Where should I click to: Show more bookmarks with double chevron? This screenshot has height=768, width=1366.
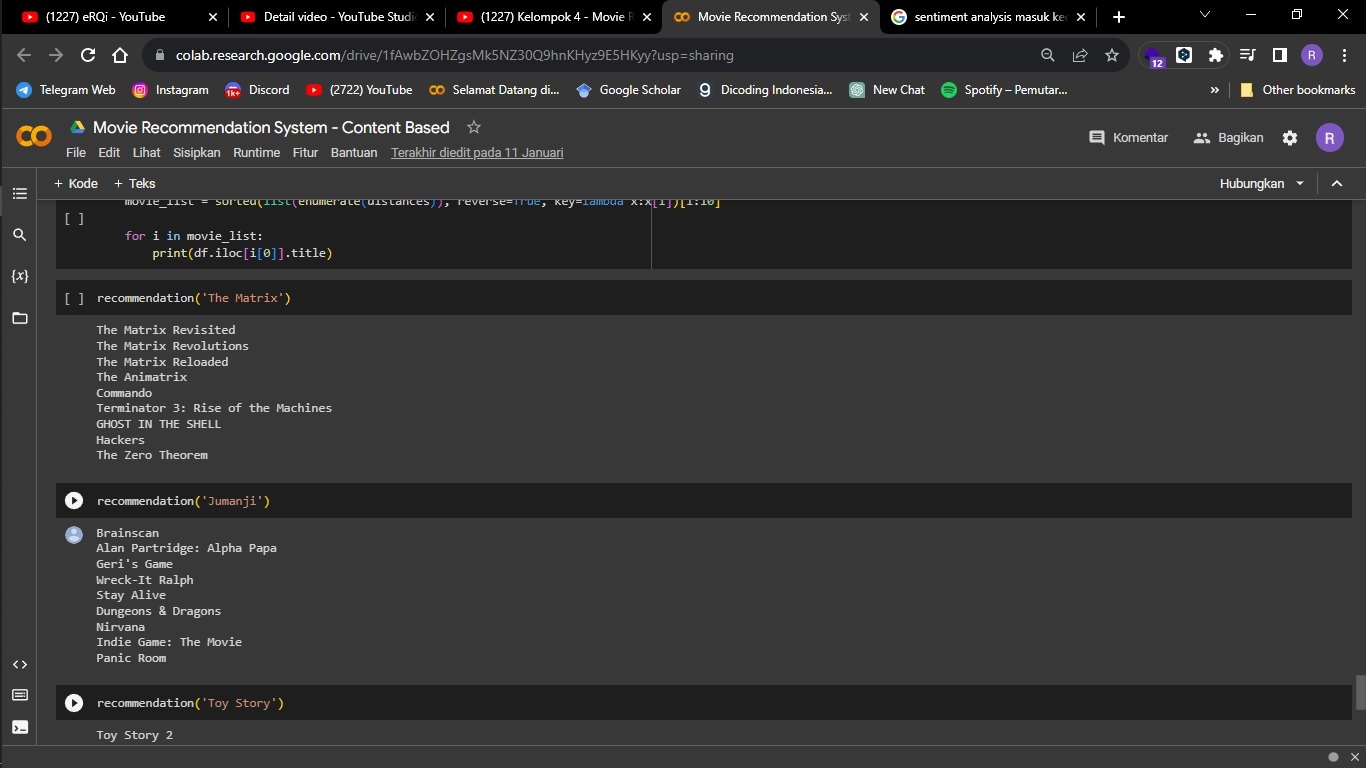(x=1215, y=90)
